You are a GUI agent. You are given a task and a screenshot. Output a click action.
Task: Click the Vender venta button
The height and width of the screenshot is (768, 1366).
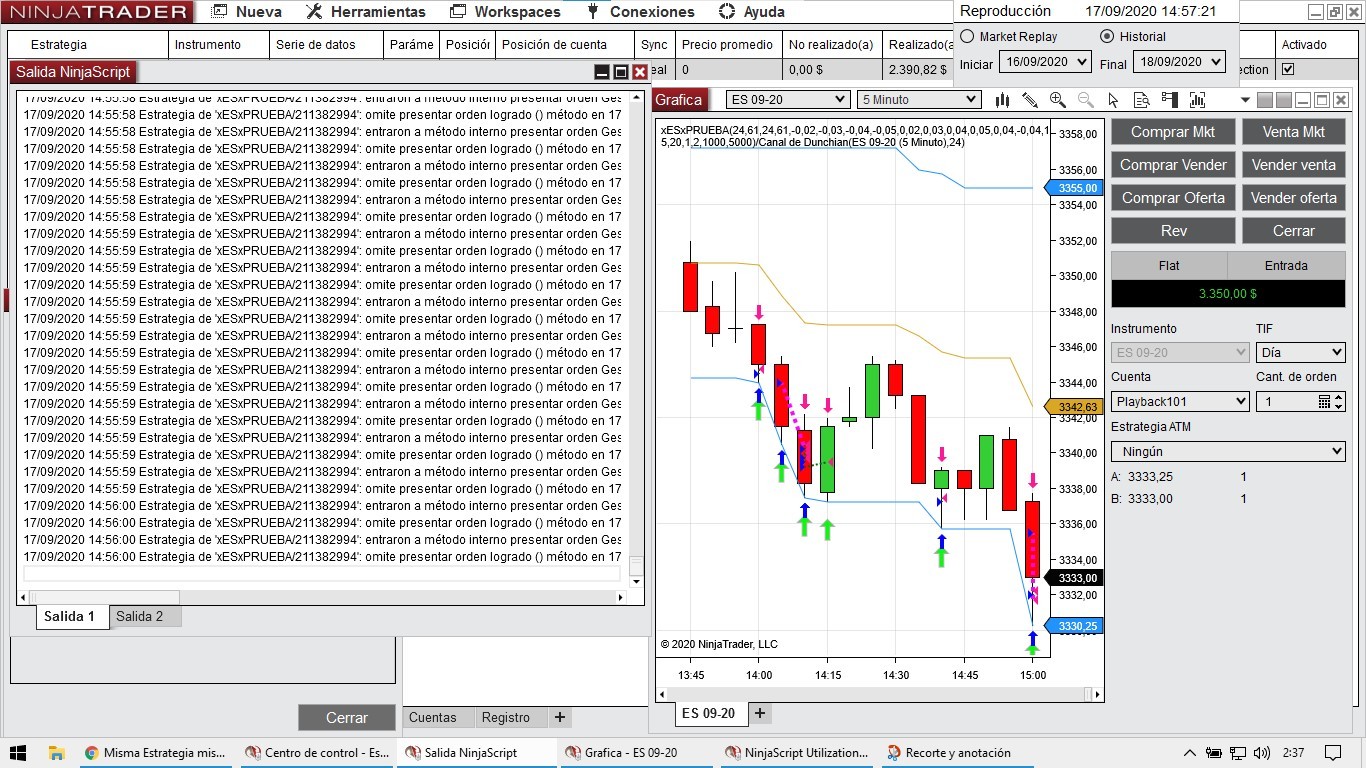1294,165
